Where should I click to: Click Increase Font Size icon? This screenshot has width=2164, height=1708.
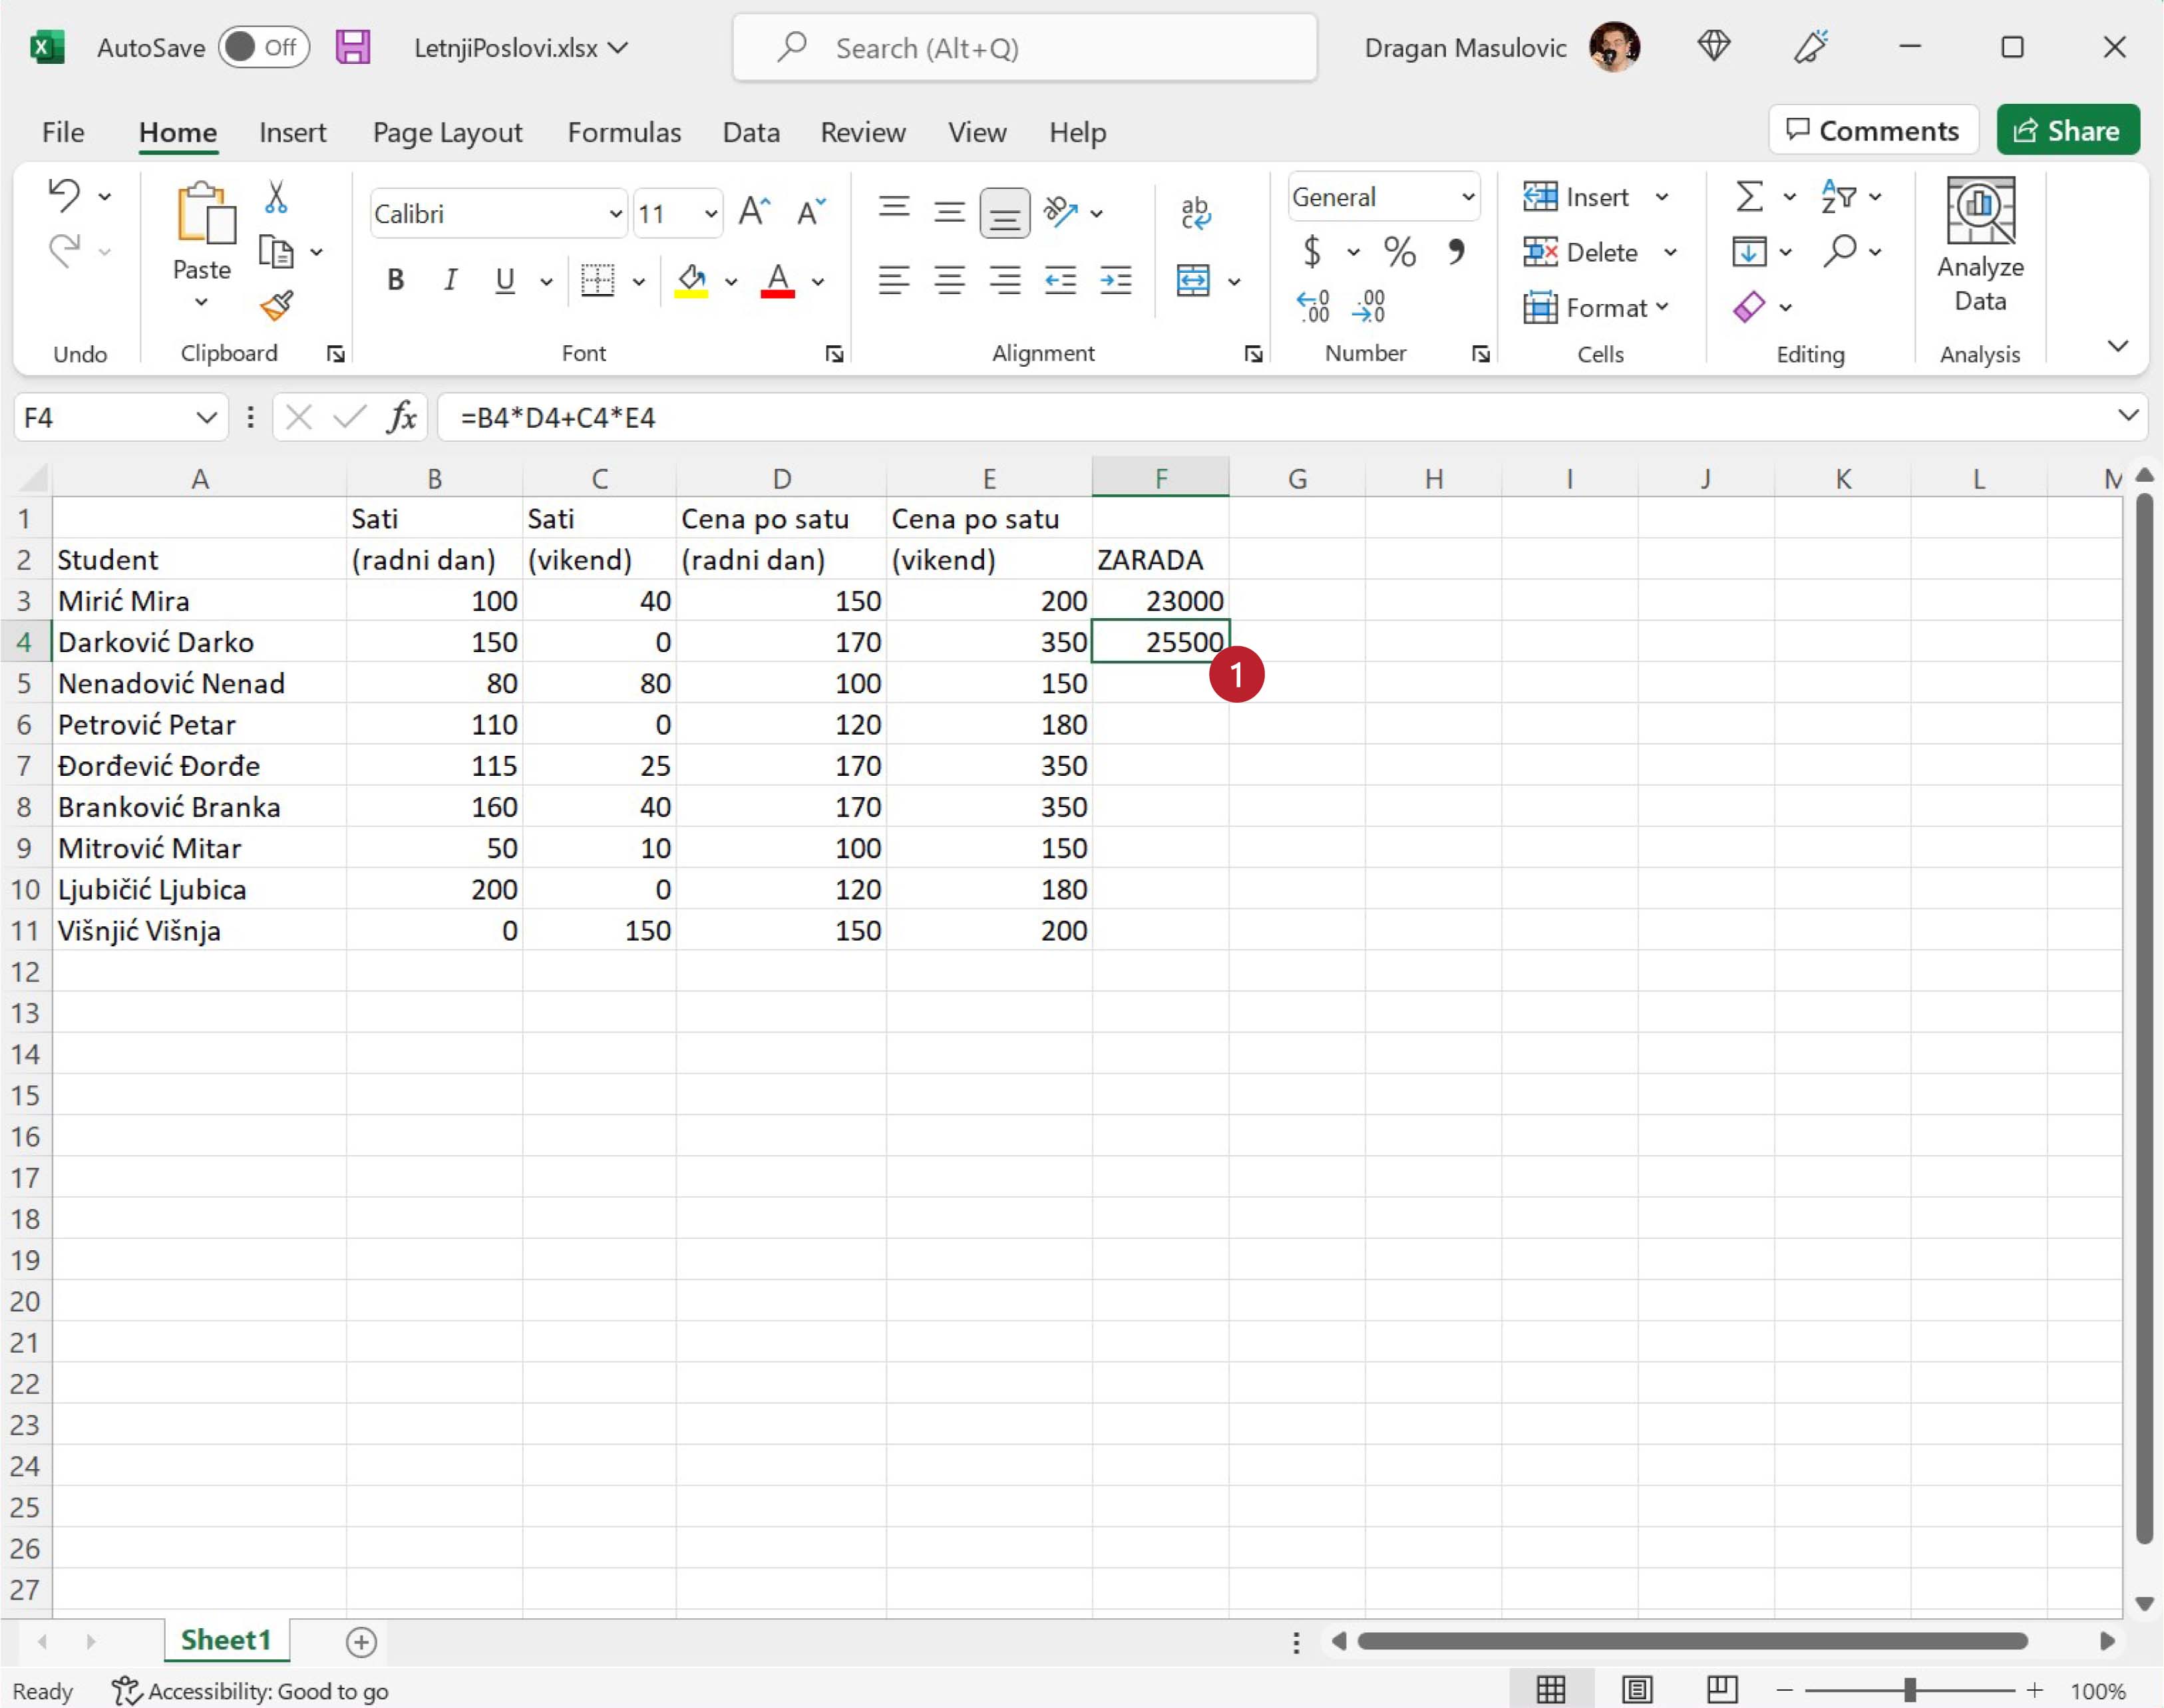coord(754,212)
